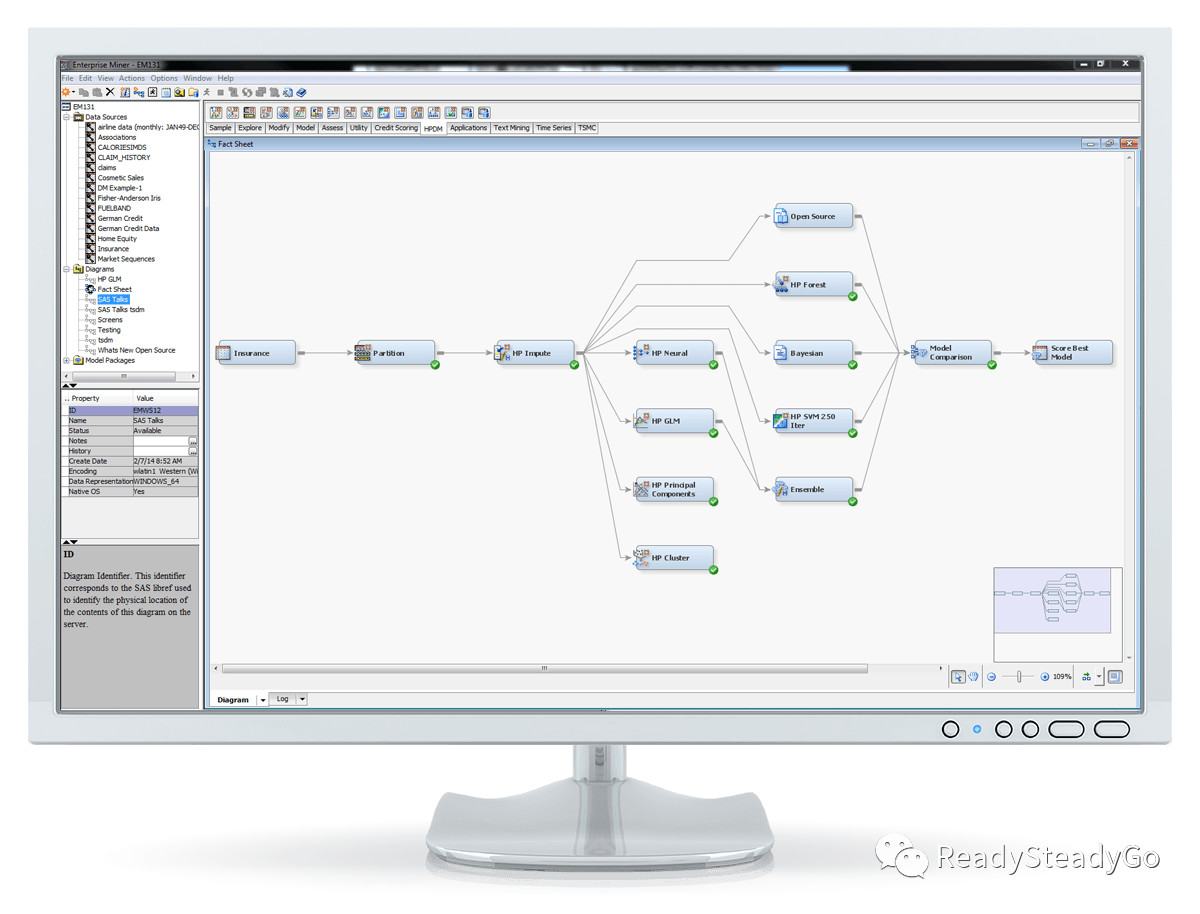Image resolution: width=1200 pixels, height=914 pixels.
Task: Click the Ensemble node
Action: coord(814,489)
